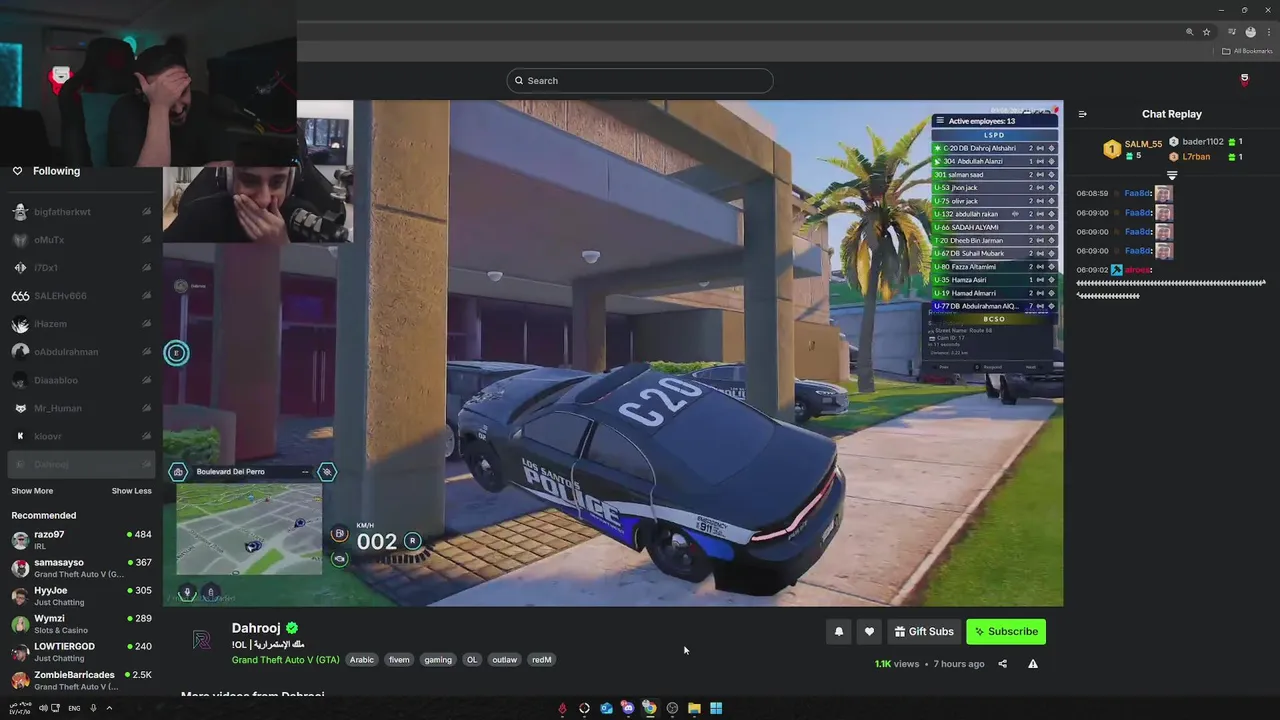Click the magnifier icon in the search bar
The height and width of the screenshot is (720, 1280).
(x=519, y=81)
